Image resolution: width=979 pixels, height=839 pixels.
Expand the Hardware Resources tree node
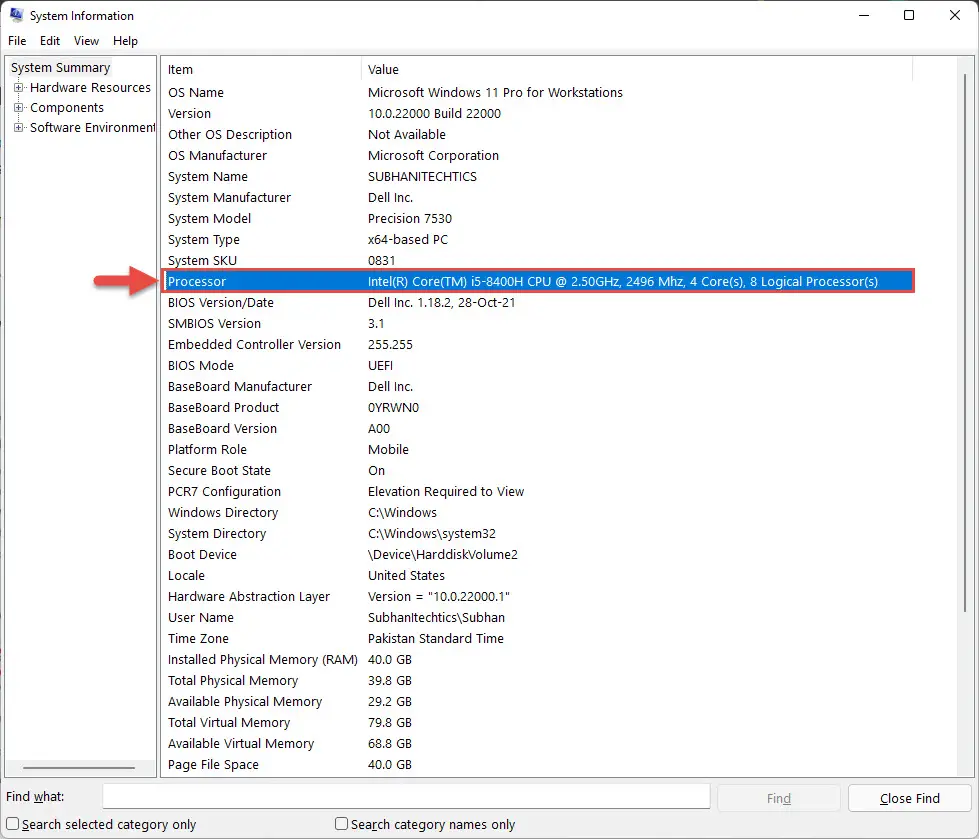(19, 87)
